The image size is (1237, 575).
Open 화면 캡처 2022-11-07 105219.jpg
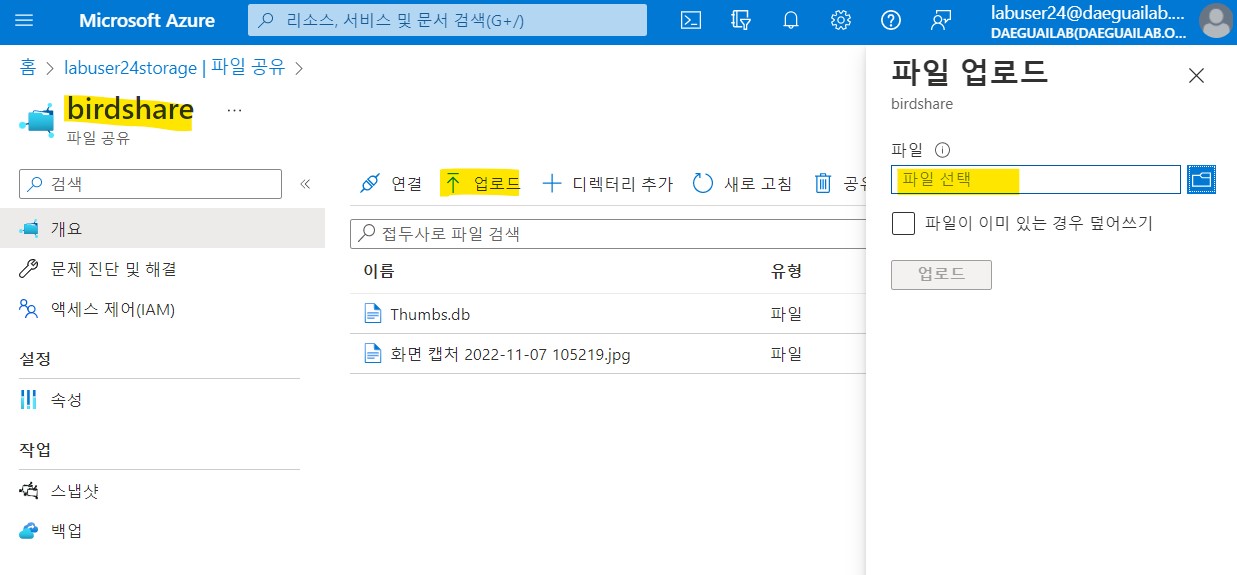pos(510,354)
